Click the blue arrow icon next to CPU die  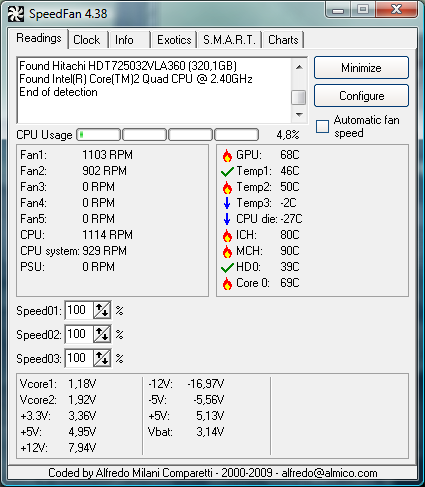[x=227, y=219]
